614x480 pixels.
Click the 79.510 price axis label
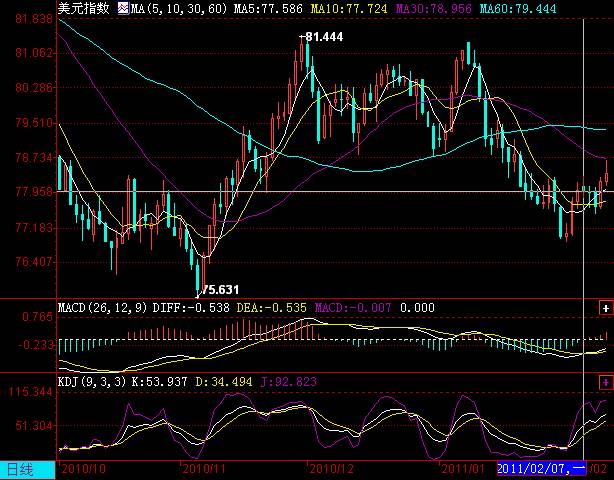point(34,123)
